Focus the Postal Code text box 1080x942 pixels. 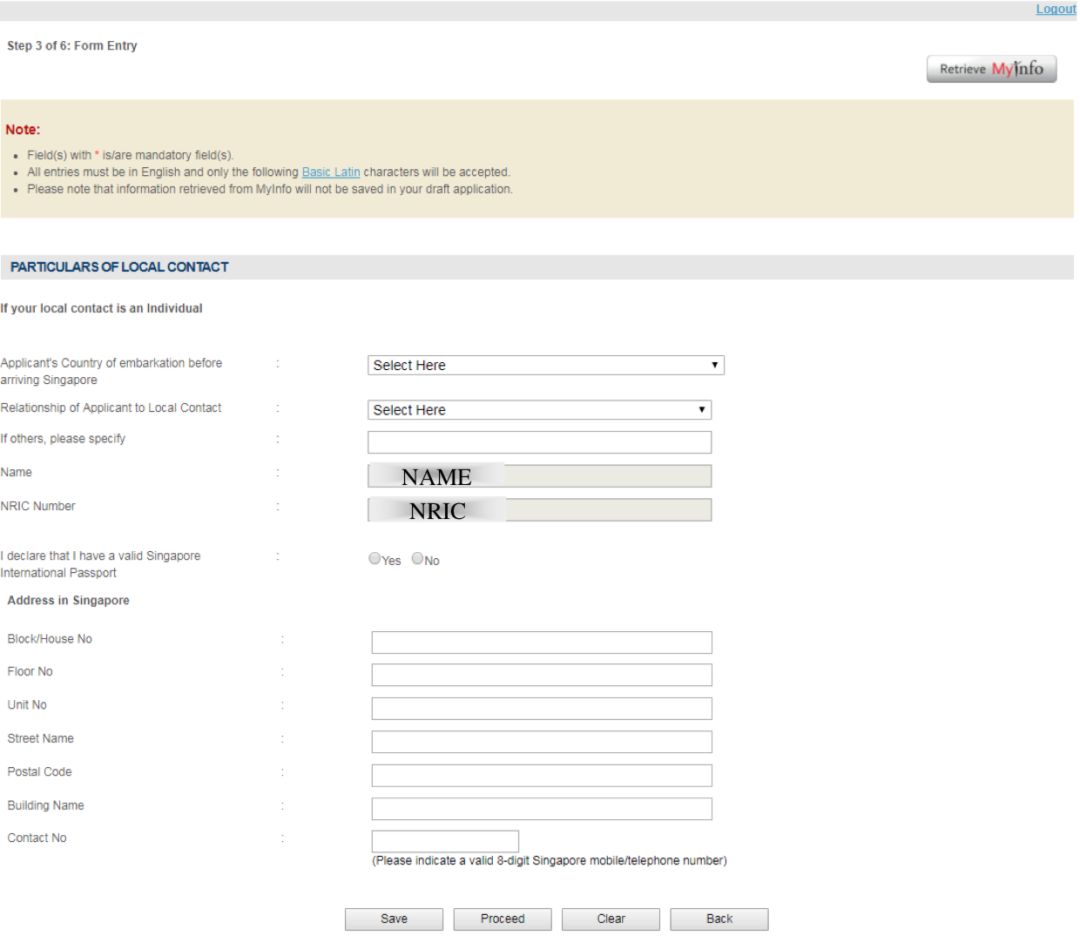coord(541,775)
